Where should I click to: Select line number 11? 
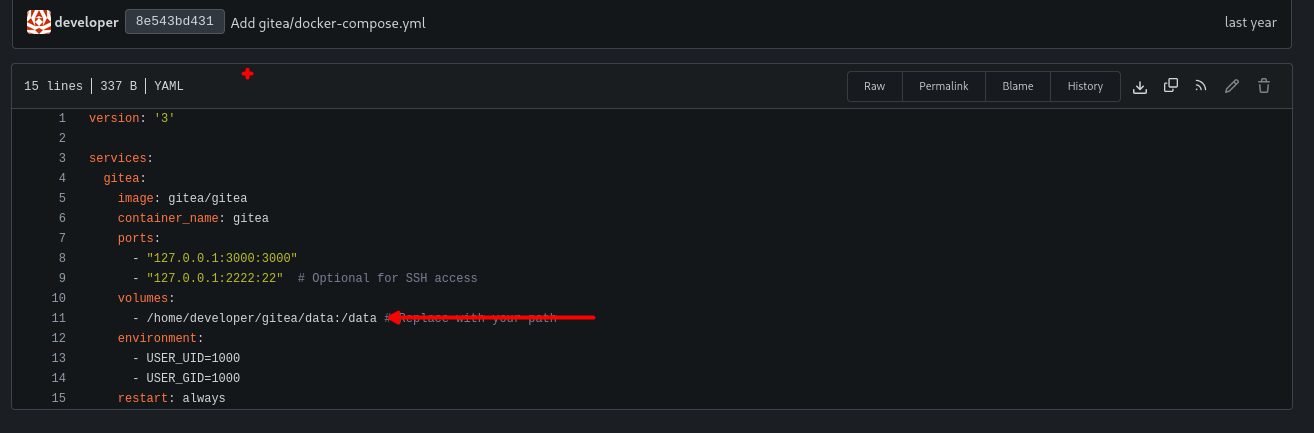click(x=58, y=318)
